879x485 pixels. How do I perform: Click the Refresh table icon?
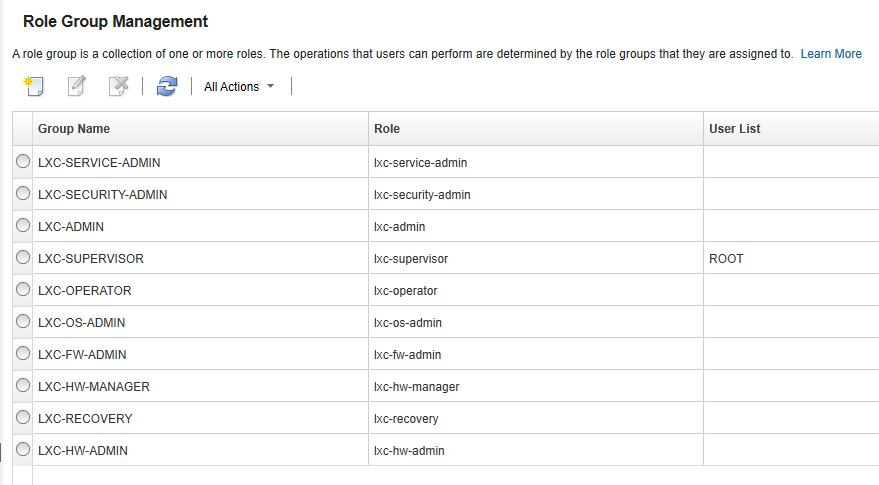[166, 86]
